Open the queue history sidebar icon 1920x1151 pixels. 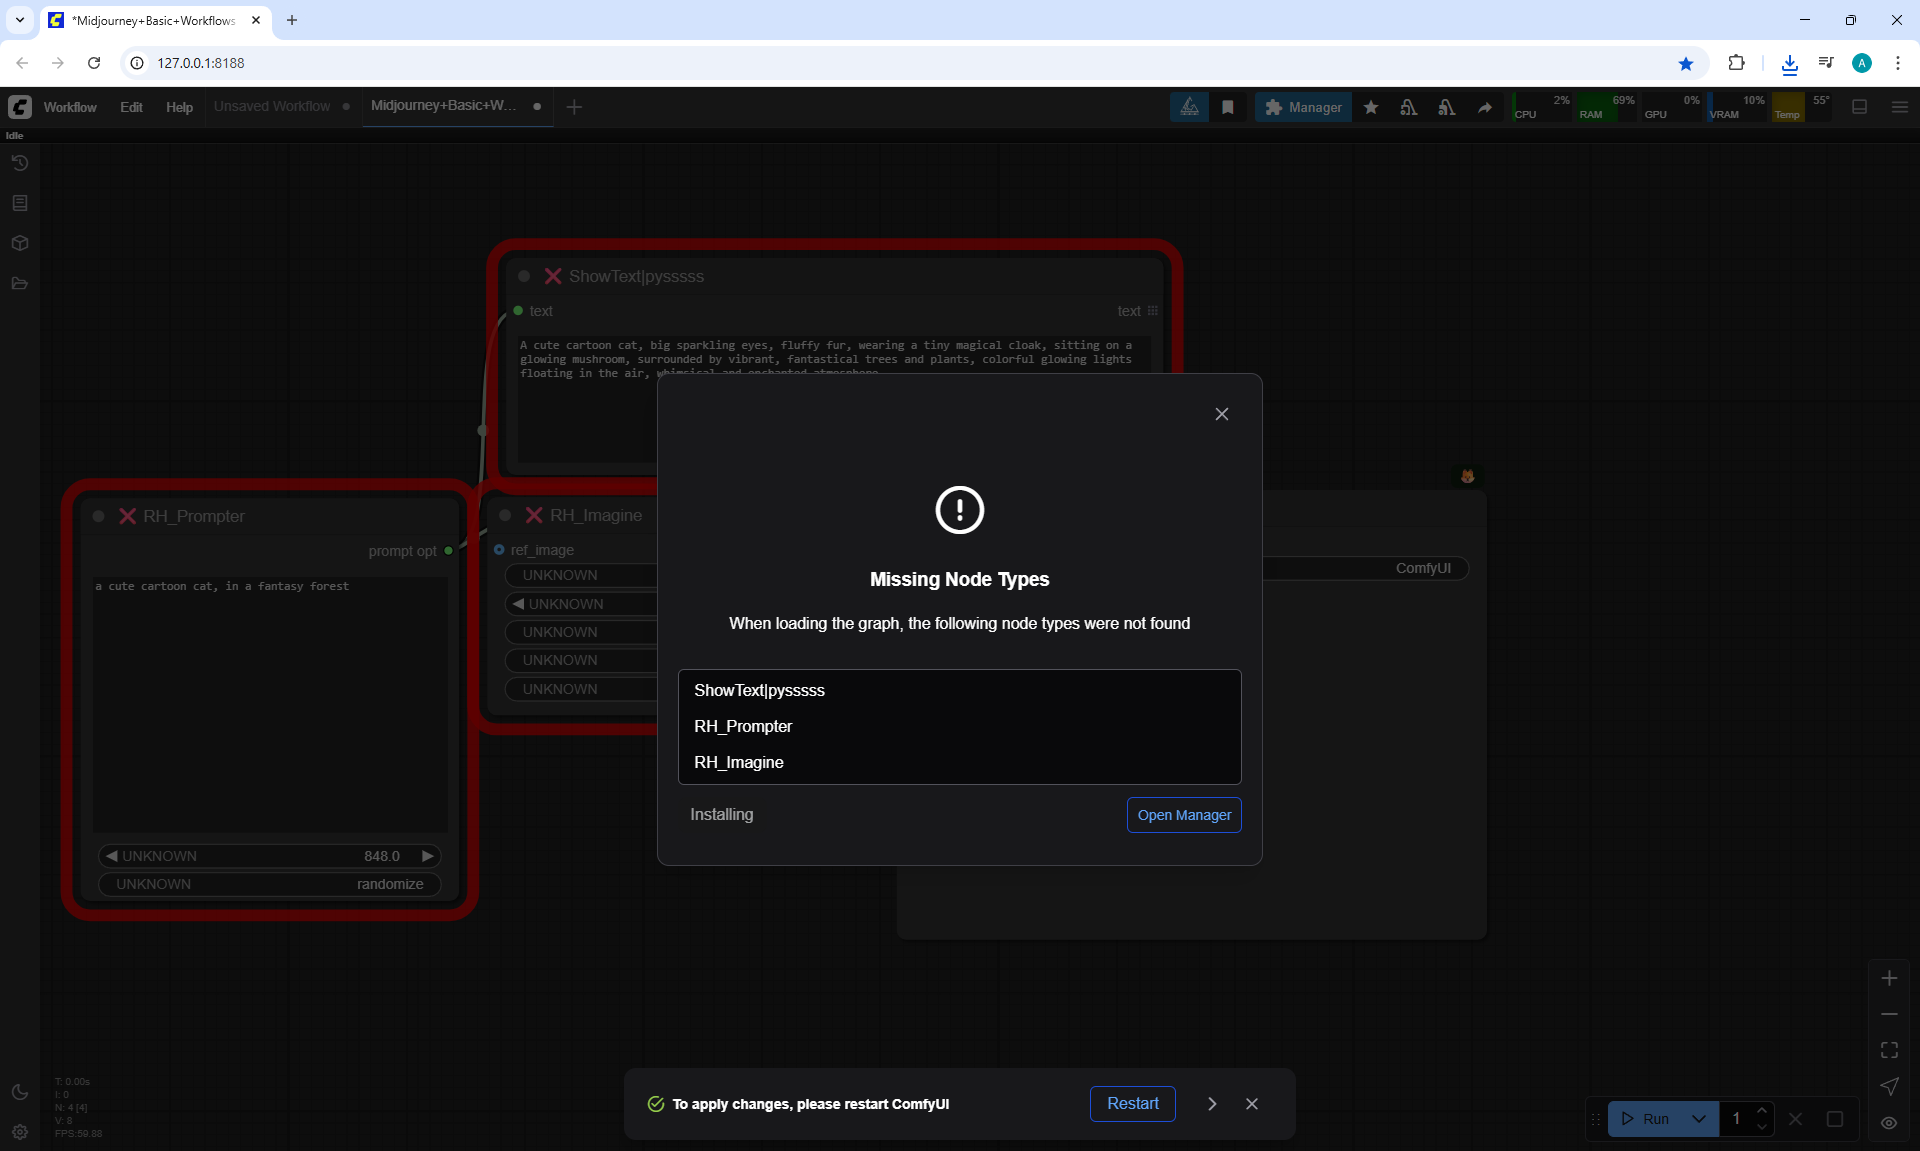coord(19,163)
